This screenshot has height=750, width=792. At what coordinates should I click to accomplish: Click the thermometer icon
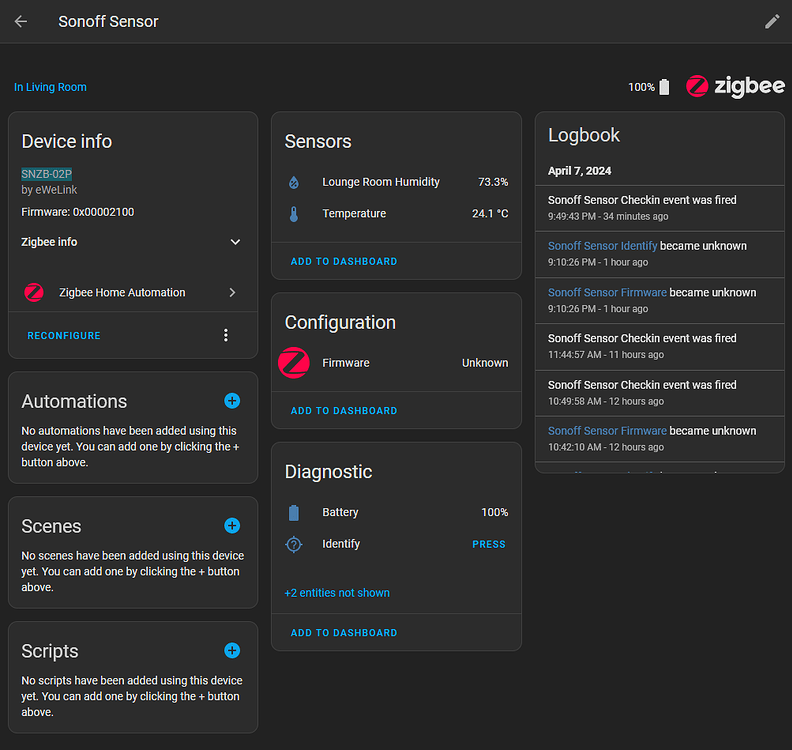[294, 214]
